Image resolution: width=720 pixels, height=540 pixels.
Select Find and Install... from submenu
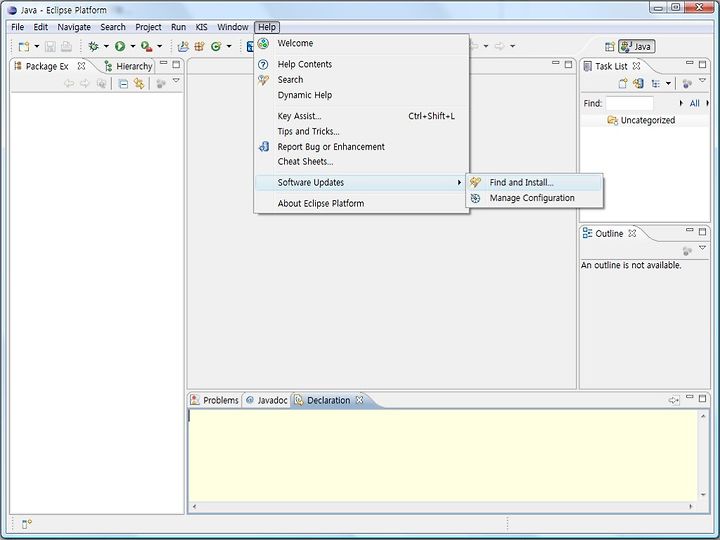(535, 182)
